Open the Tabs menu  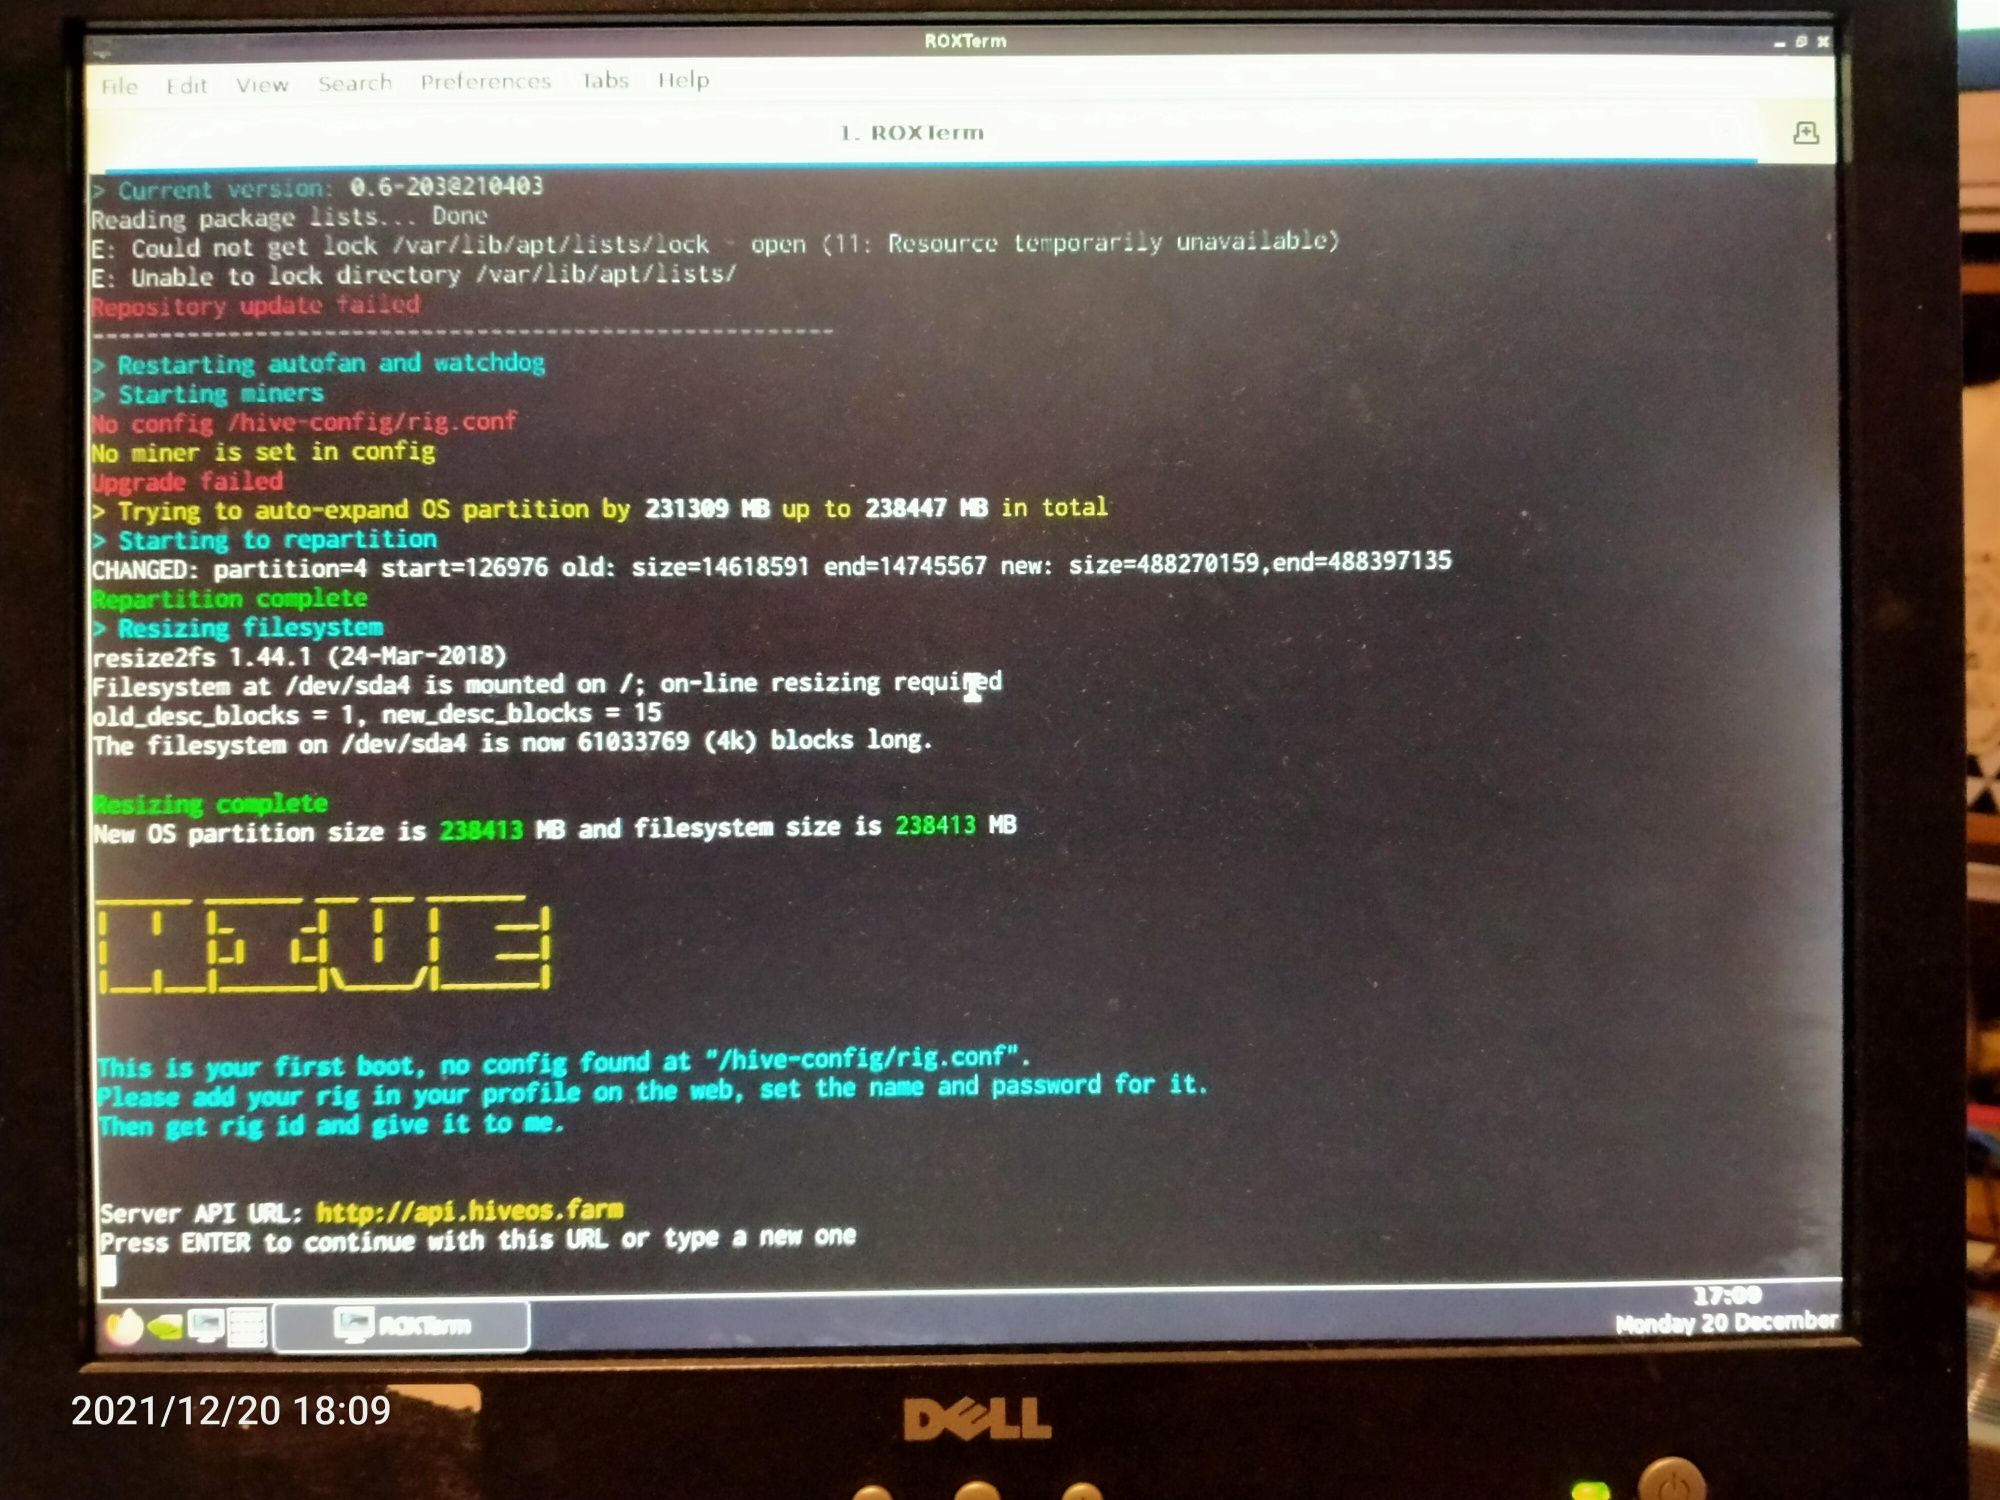[x=605, y=80]
